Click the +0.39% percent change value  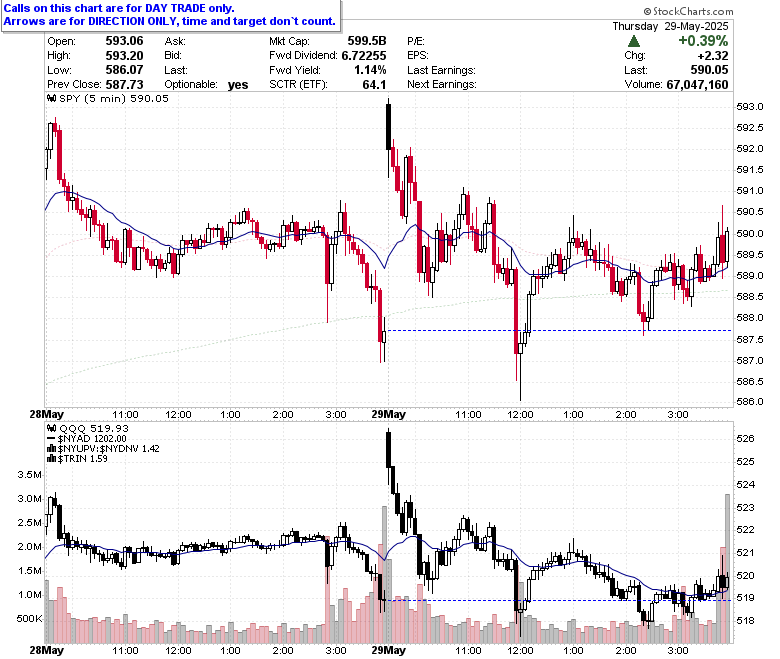click(x=703, y=41)
